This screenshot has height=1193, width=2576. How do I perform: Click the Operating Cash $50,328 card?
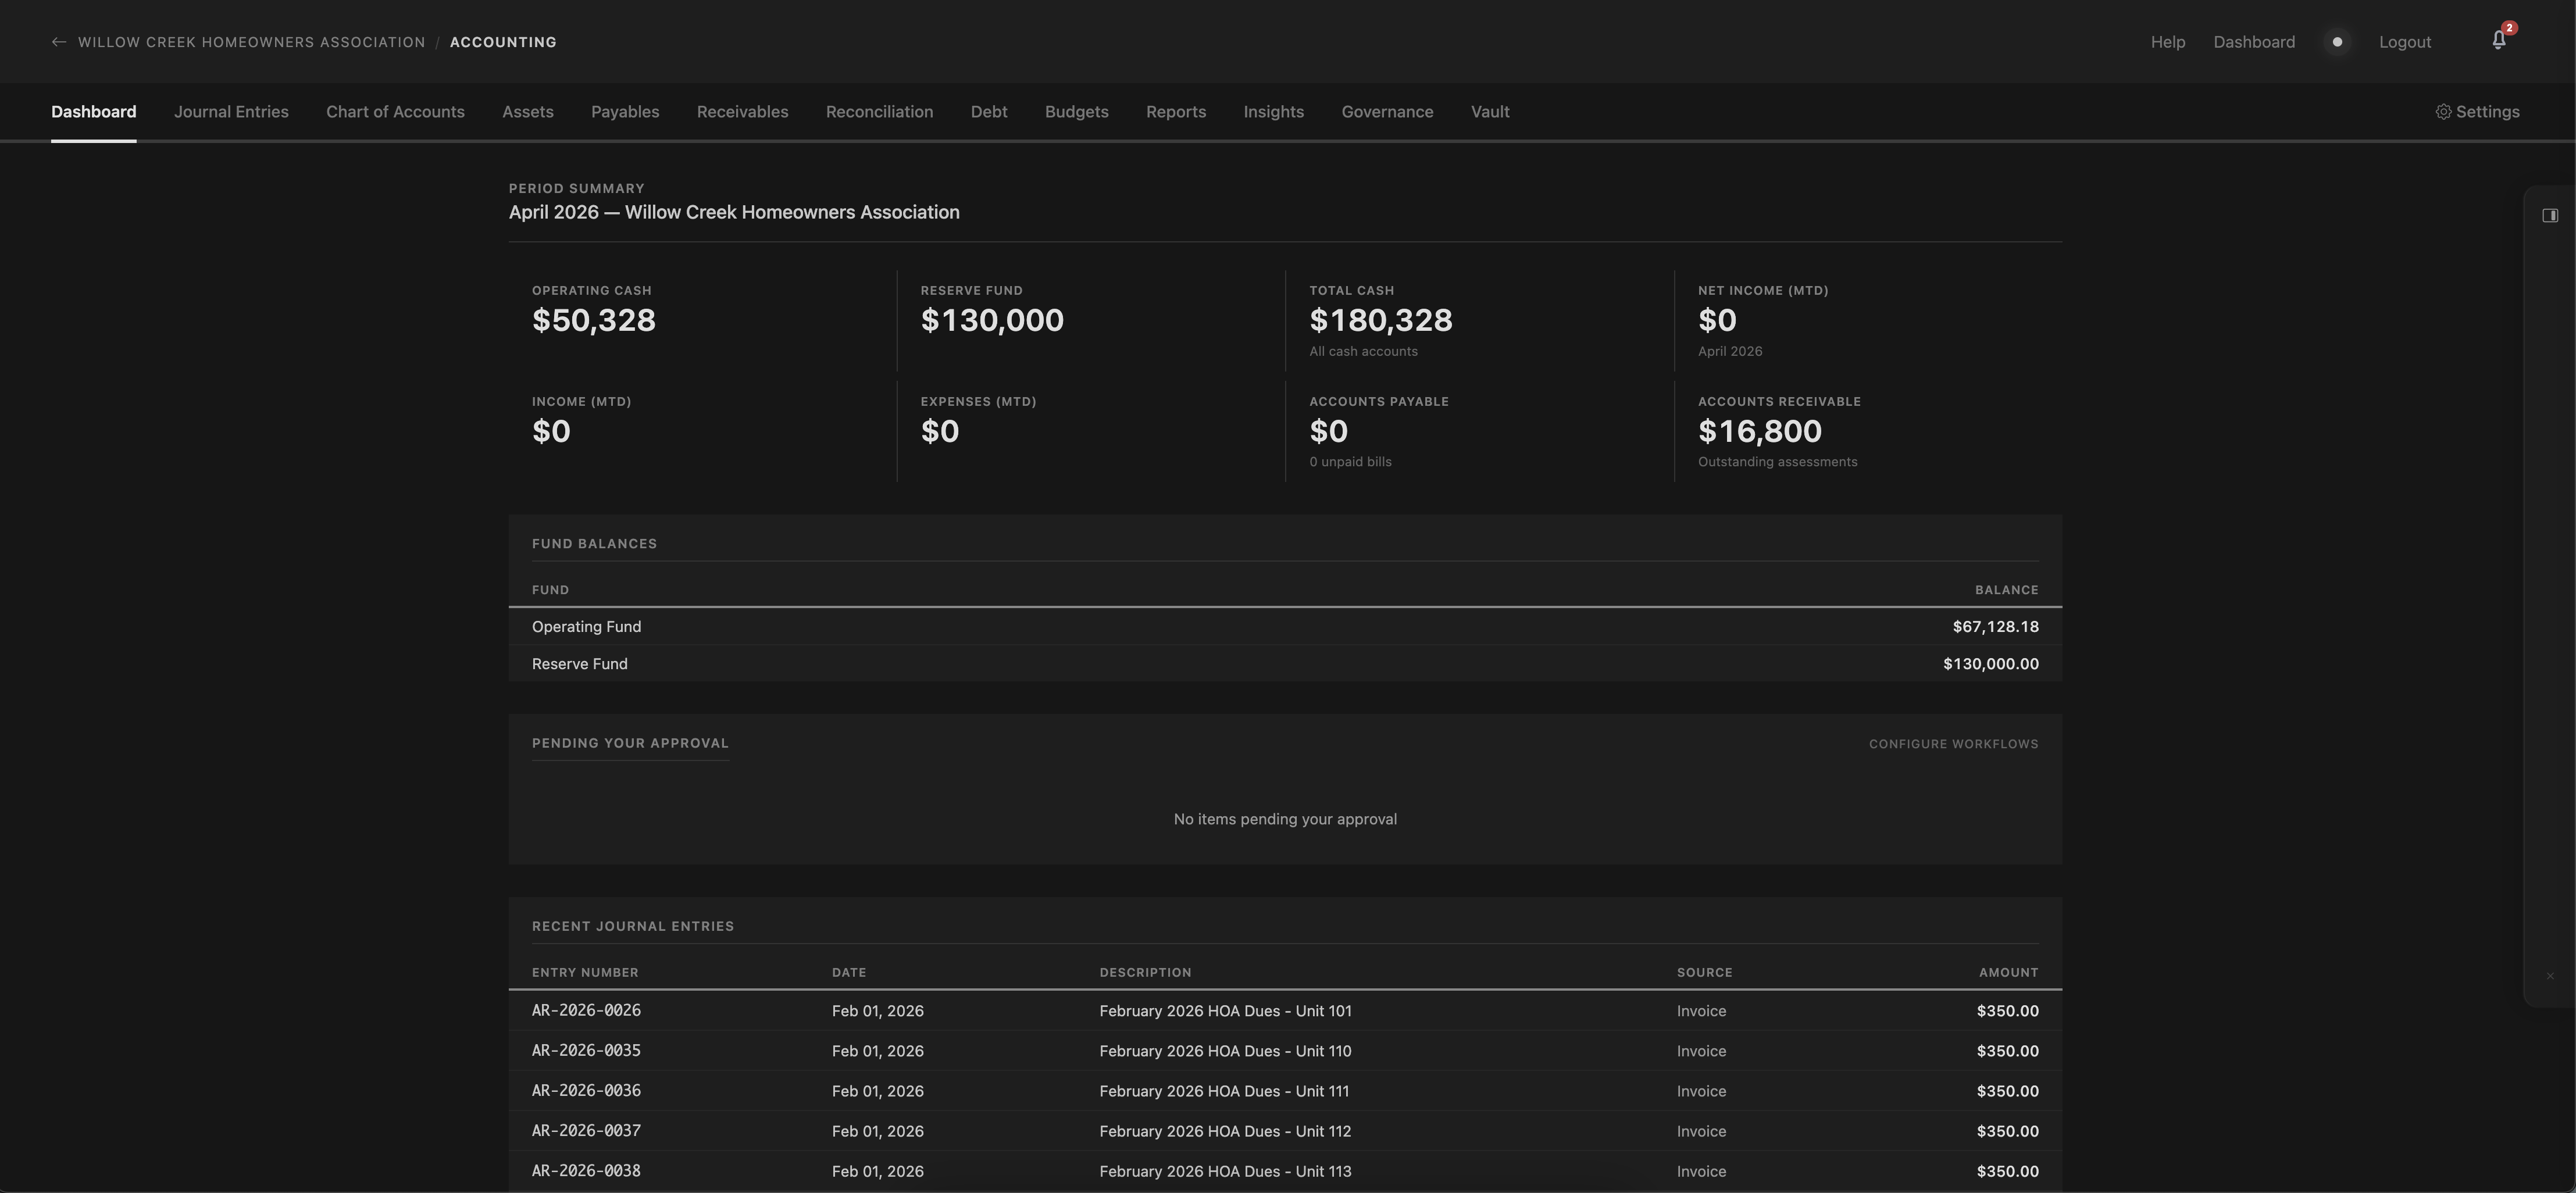pos(703,320)
